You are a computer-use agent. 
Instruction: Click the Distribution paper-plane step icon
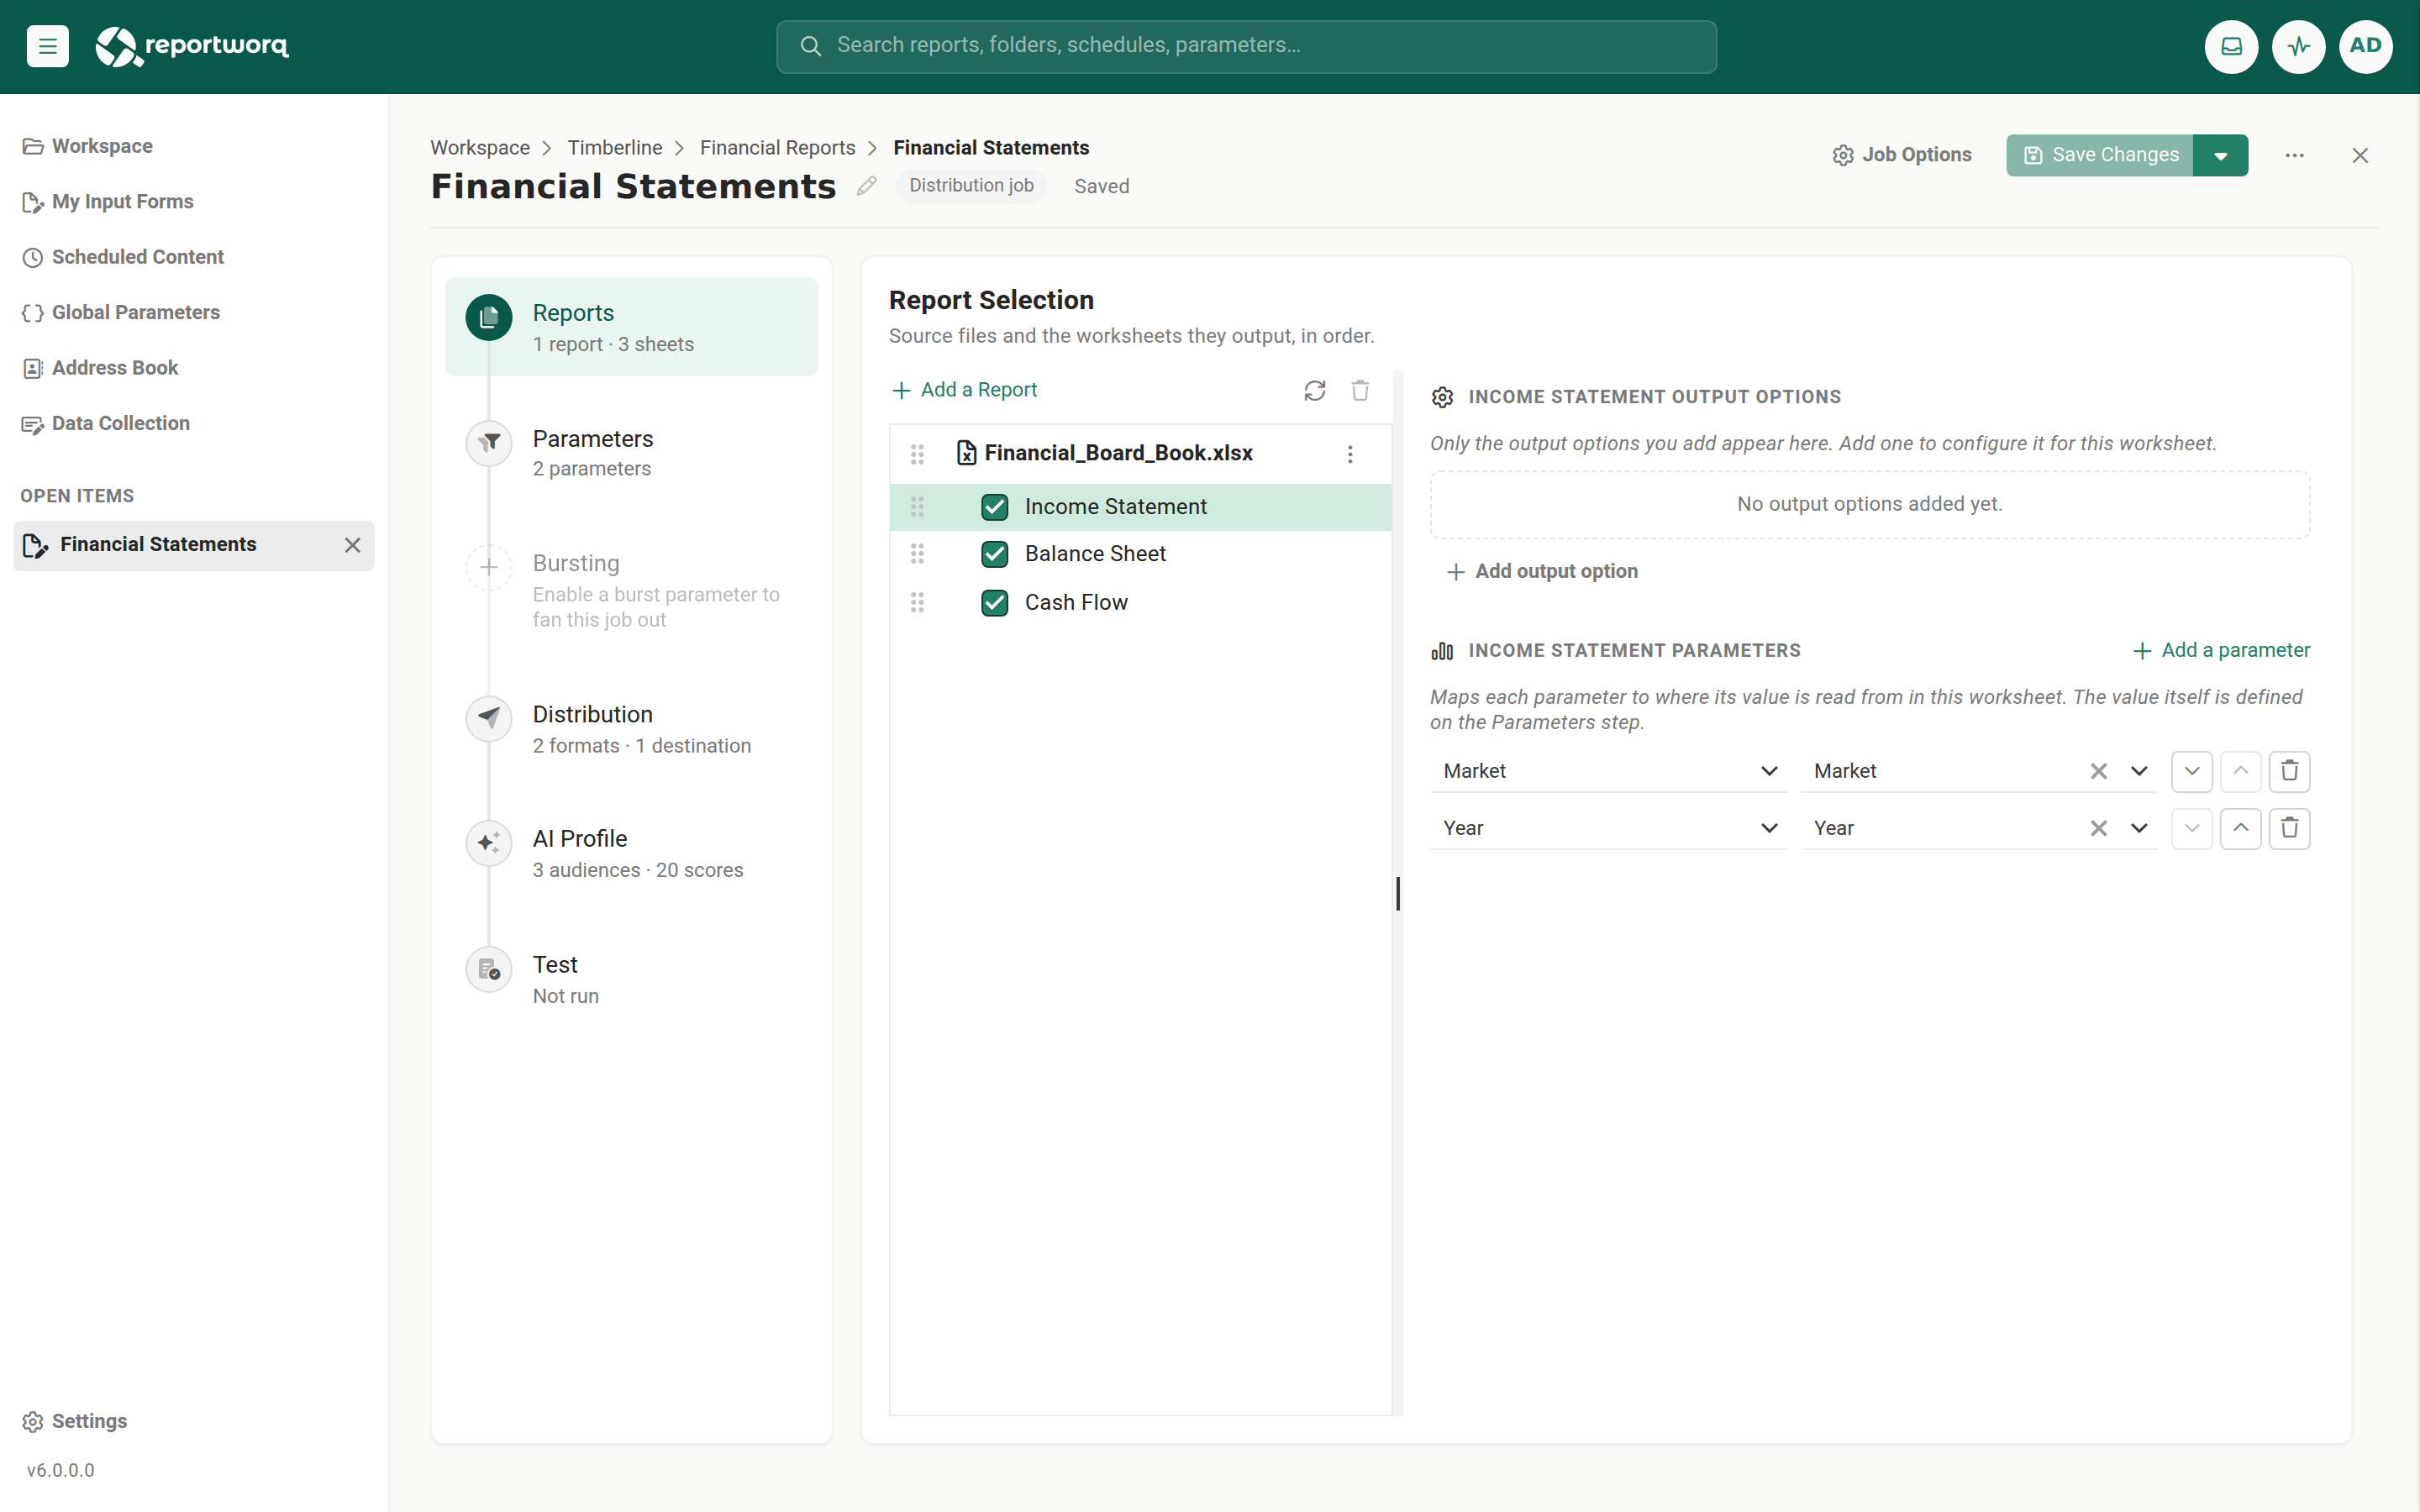[489, 717]
